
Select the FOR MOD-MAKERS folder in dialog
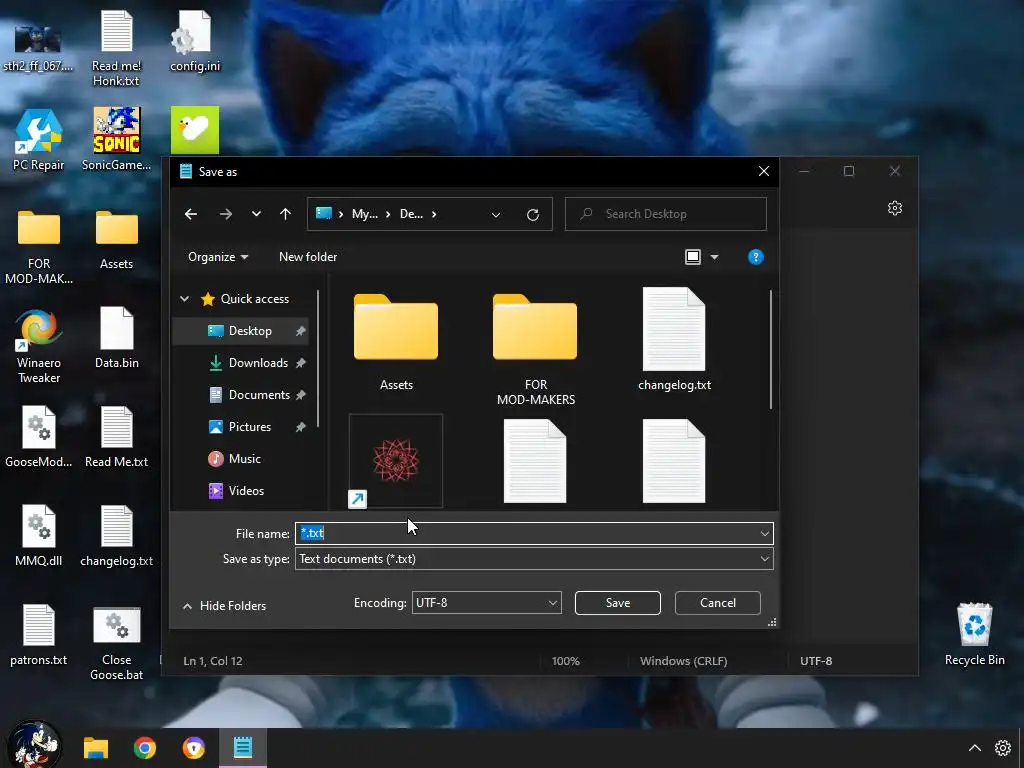coord(536,347)
